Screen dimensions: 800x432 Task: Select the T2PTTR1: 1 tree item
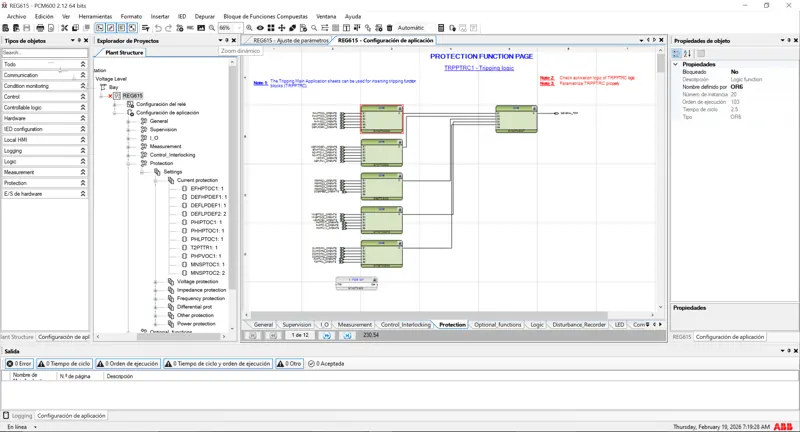[x=204, y=247]
